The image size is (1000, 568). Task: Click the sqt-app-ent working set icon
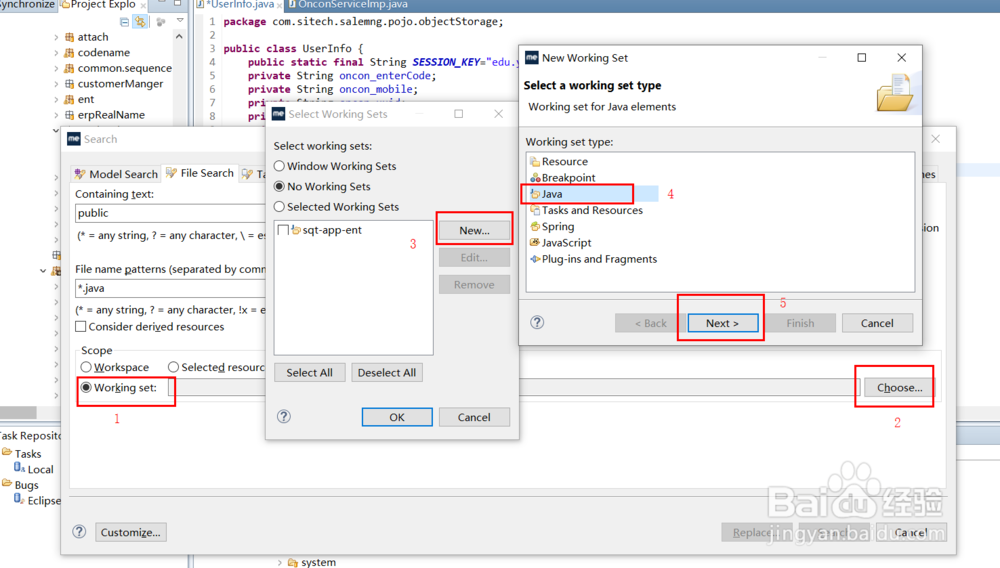296,230
